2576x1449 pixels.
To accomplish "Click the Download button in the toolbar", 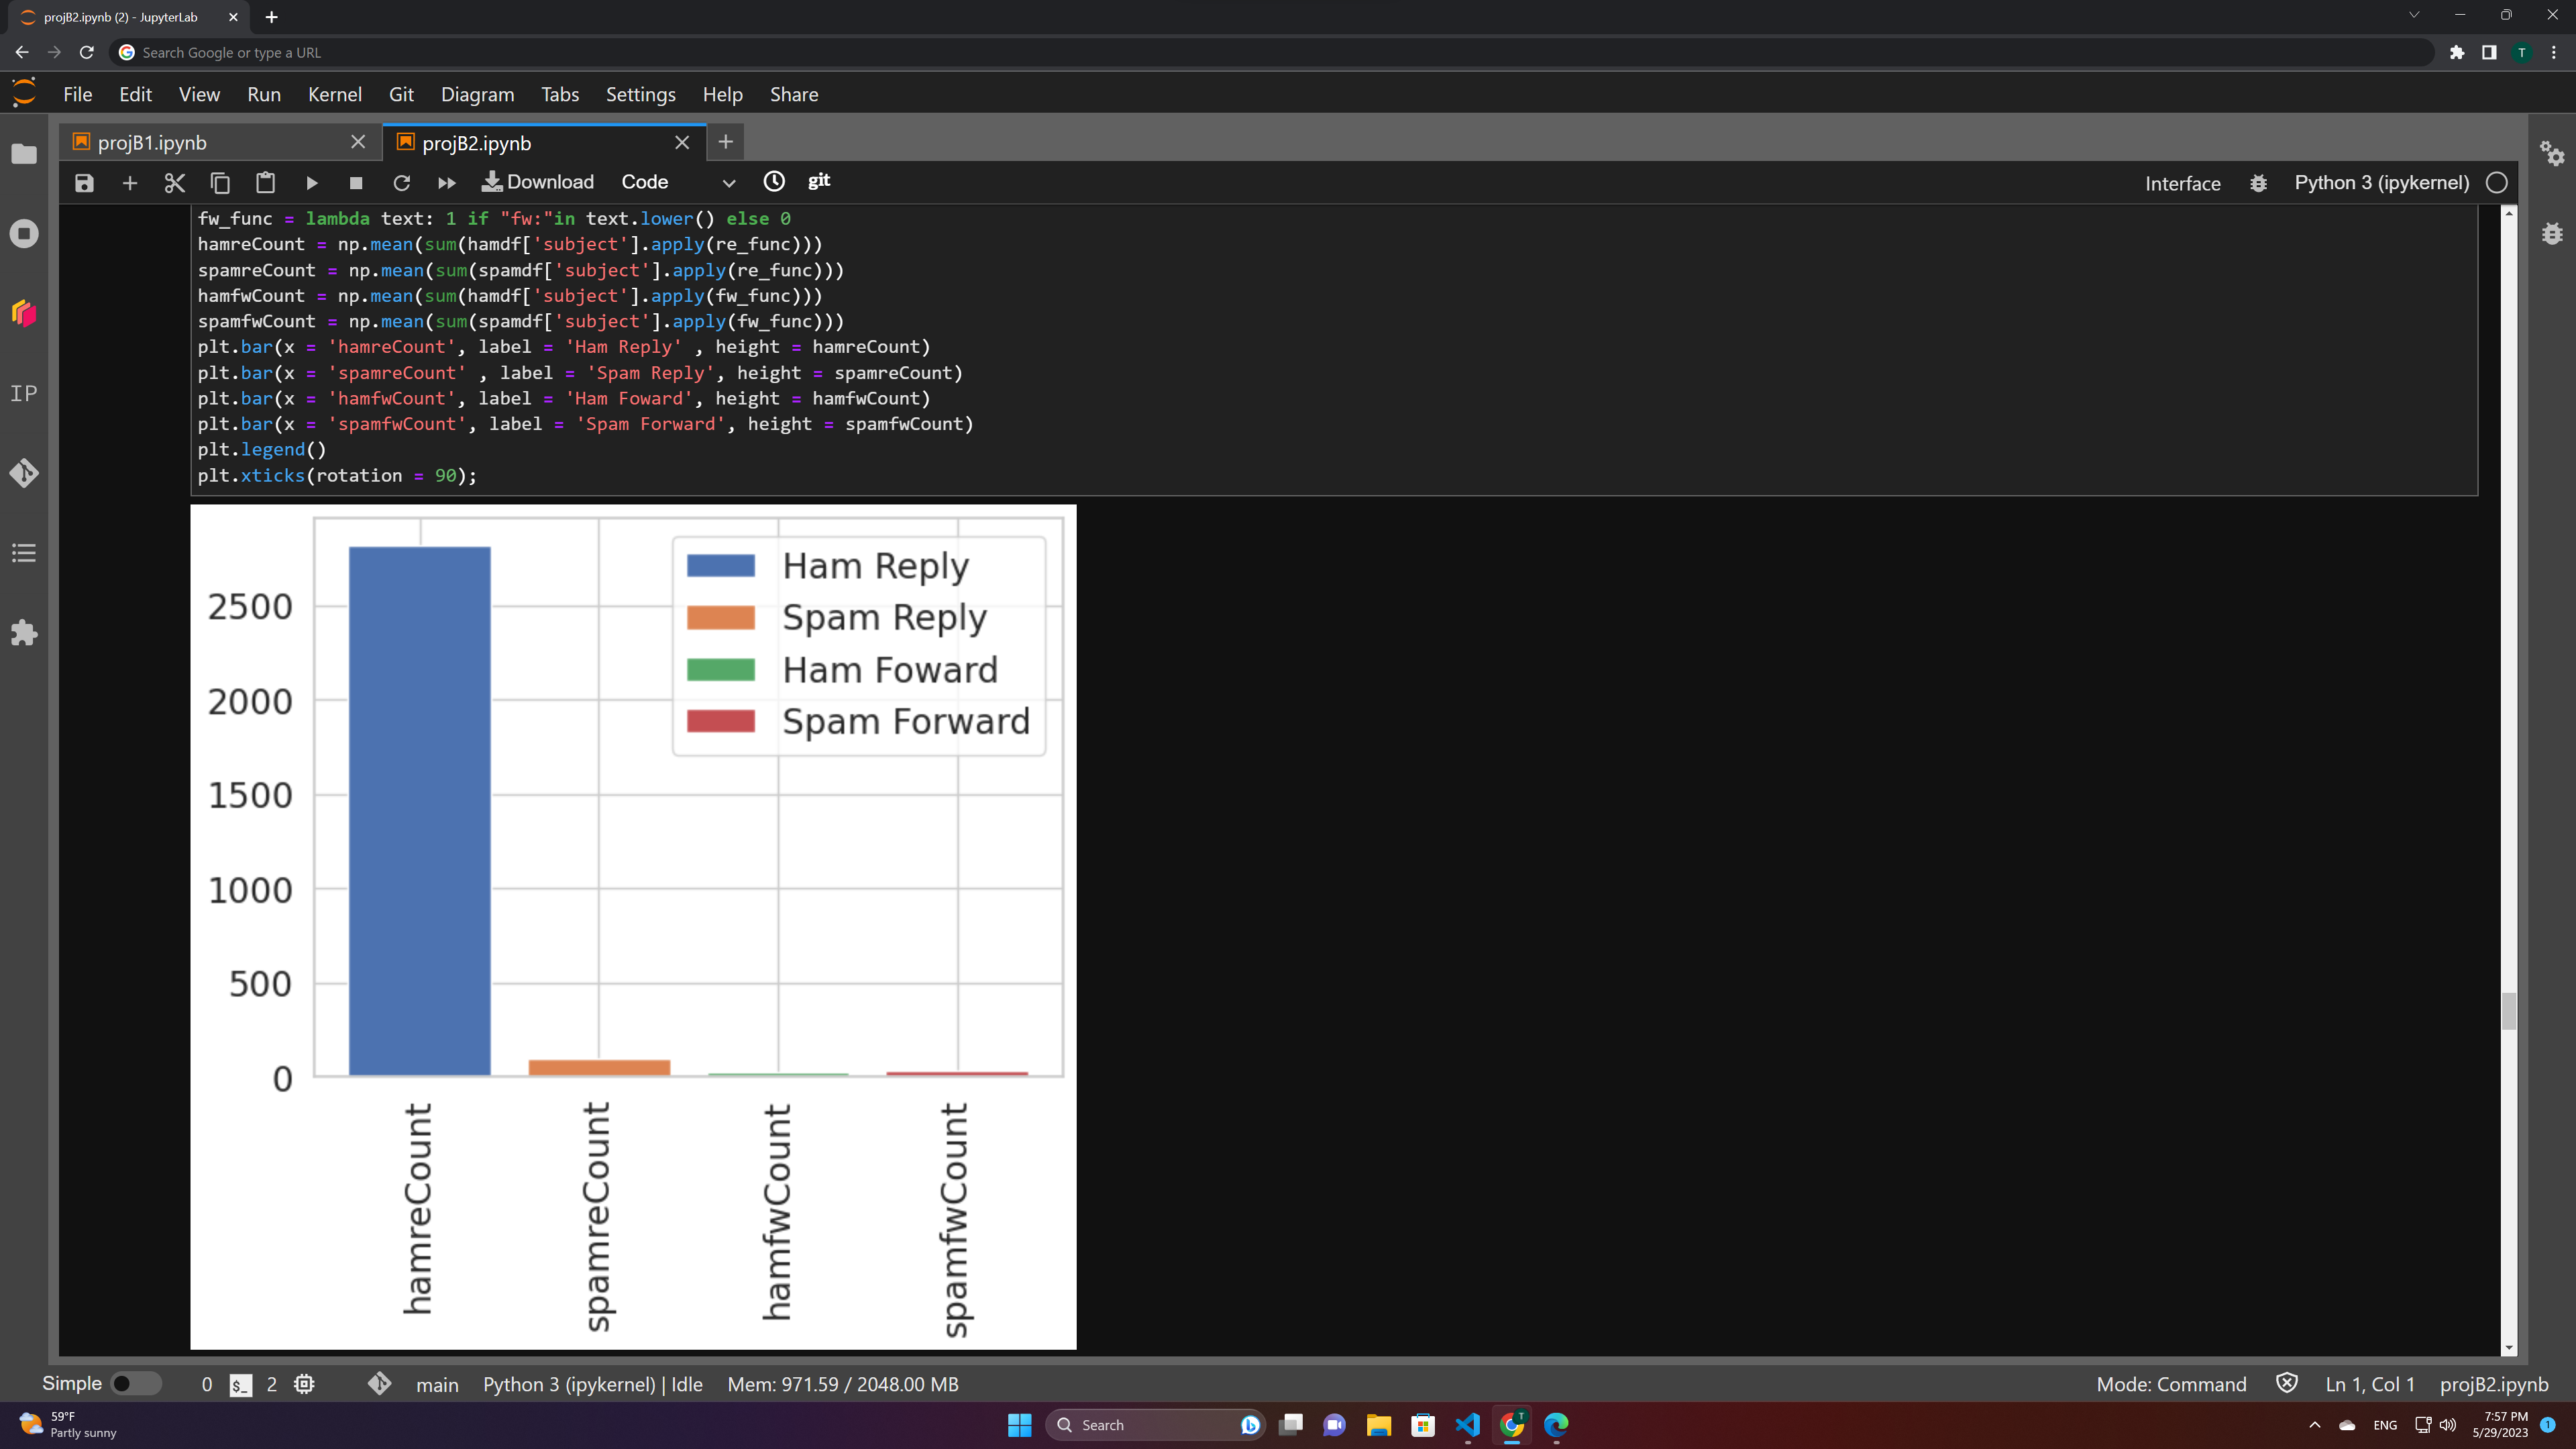I will point(538,182).
